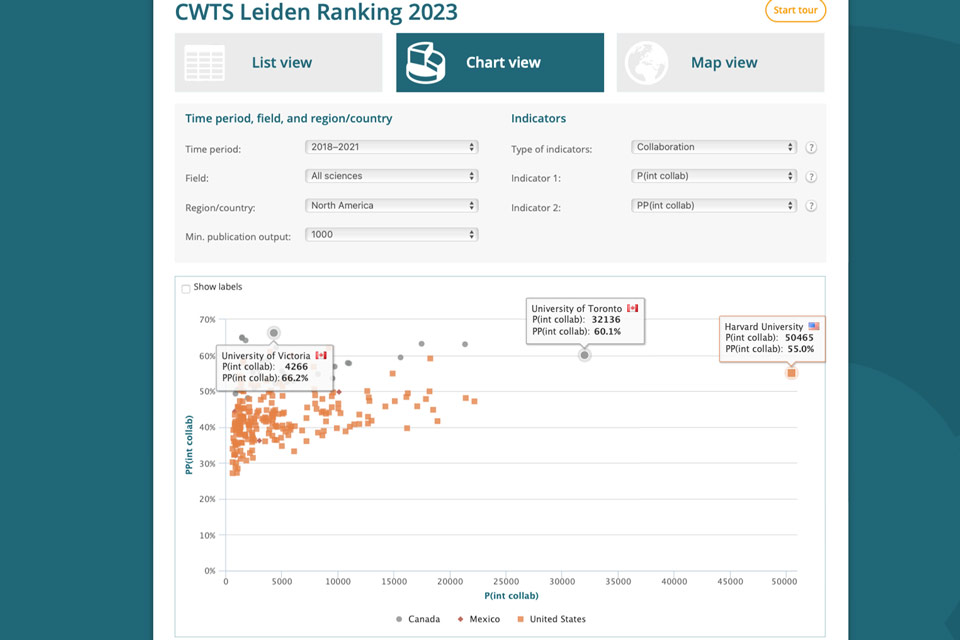Screen dimensions: 960x640
Task: Click the Harvard University data point
Action: tap(792, 373)
